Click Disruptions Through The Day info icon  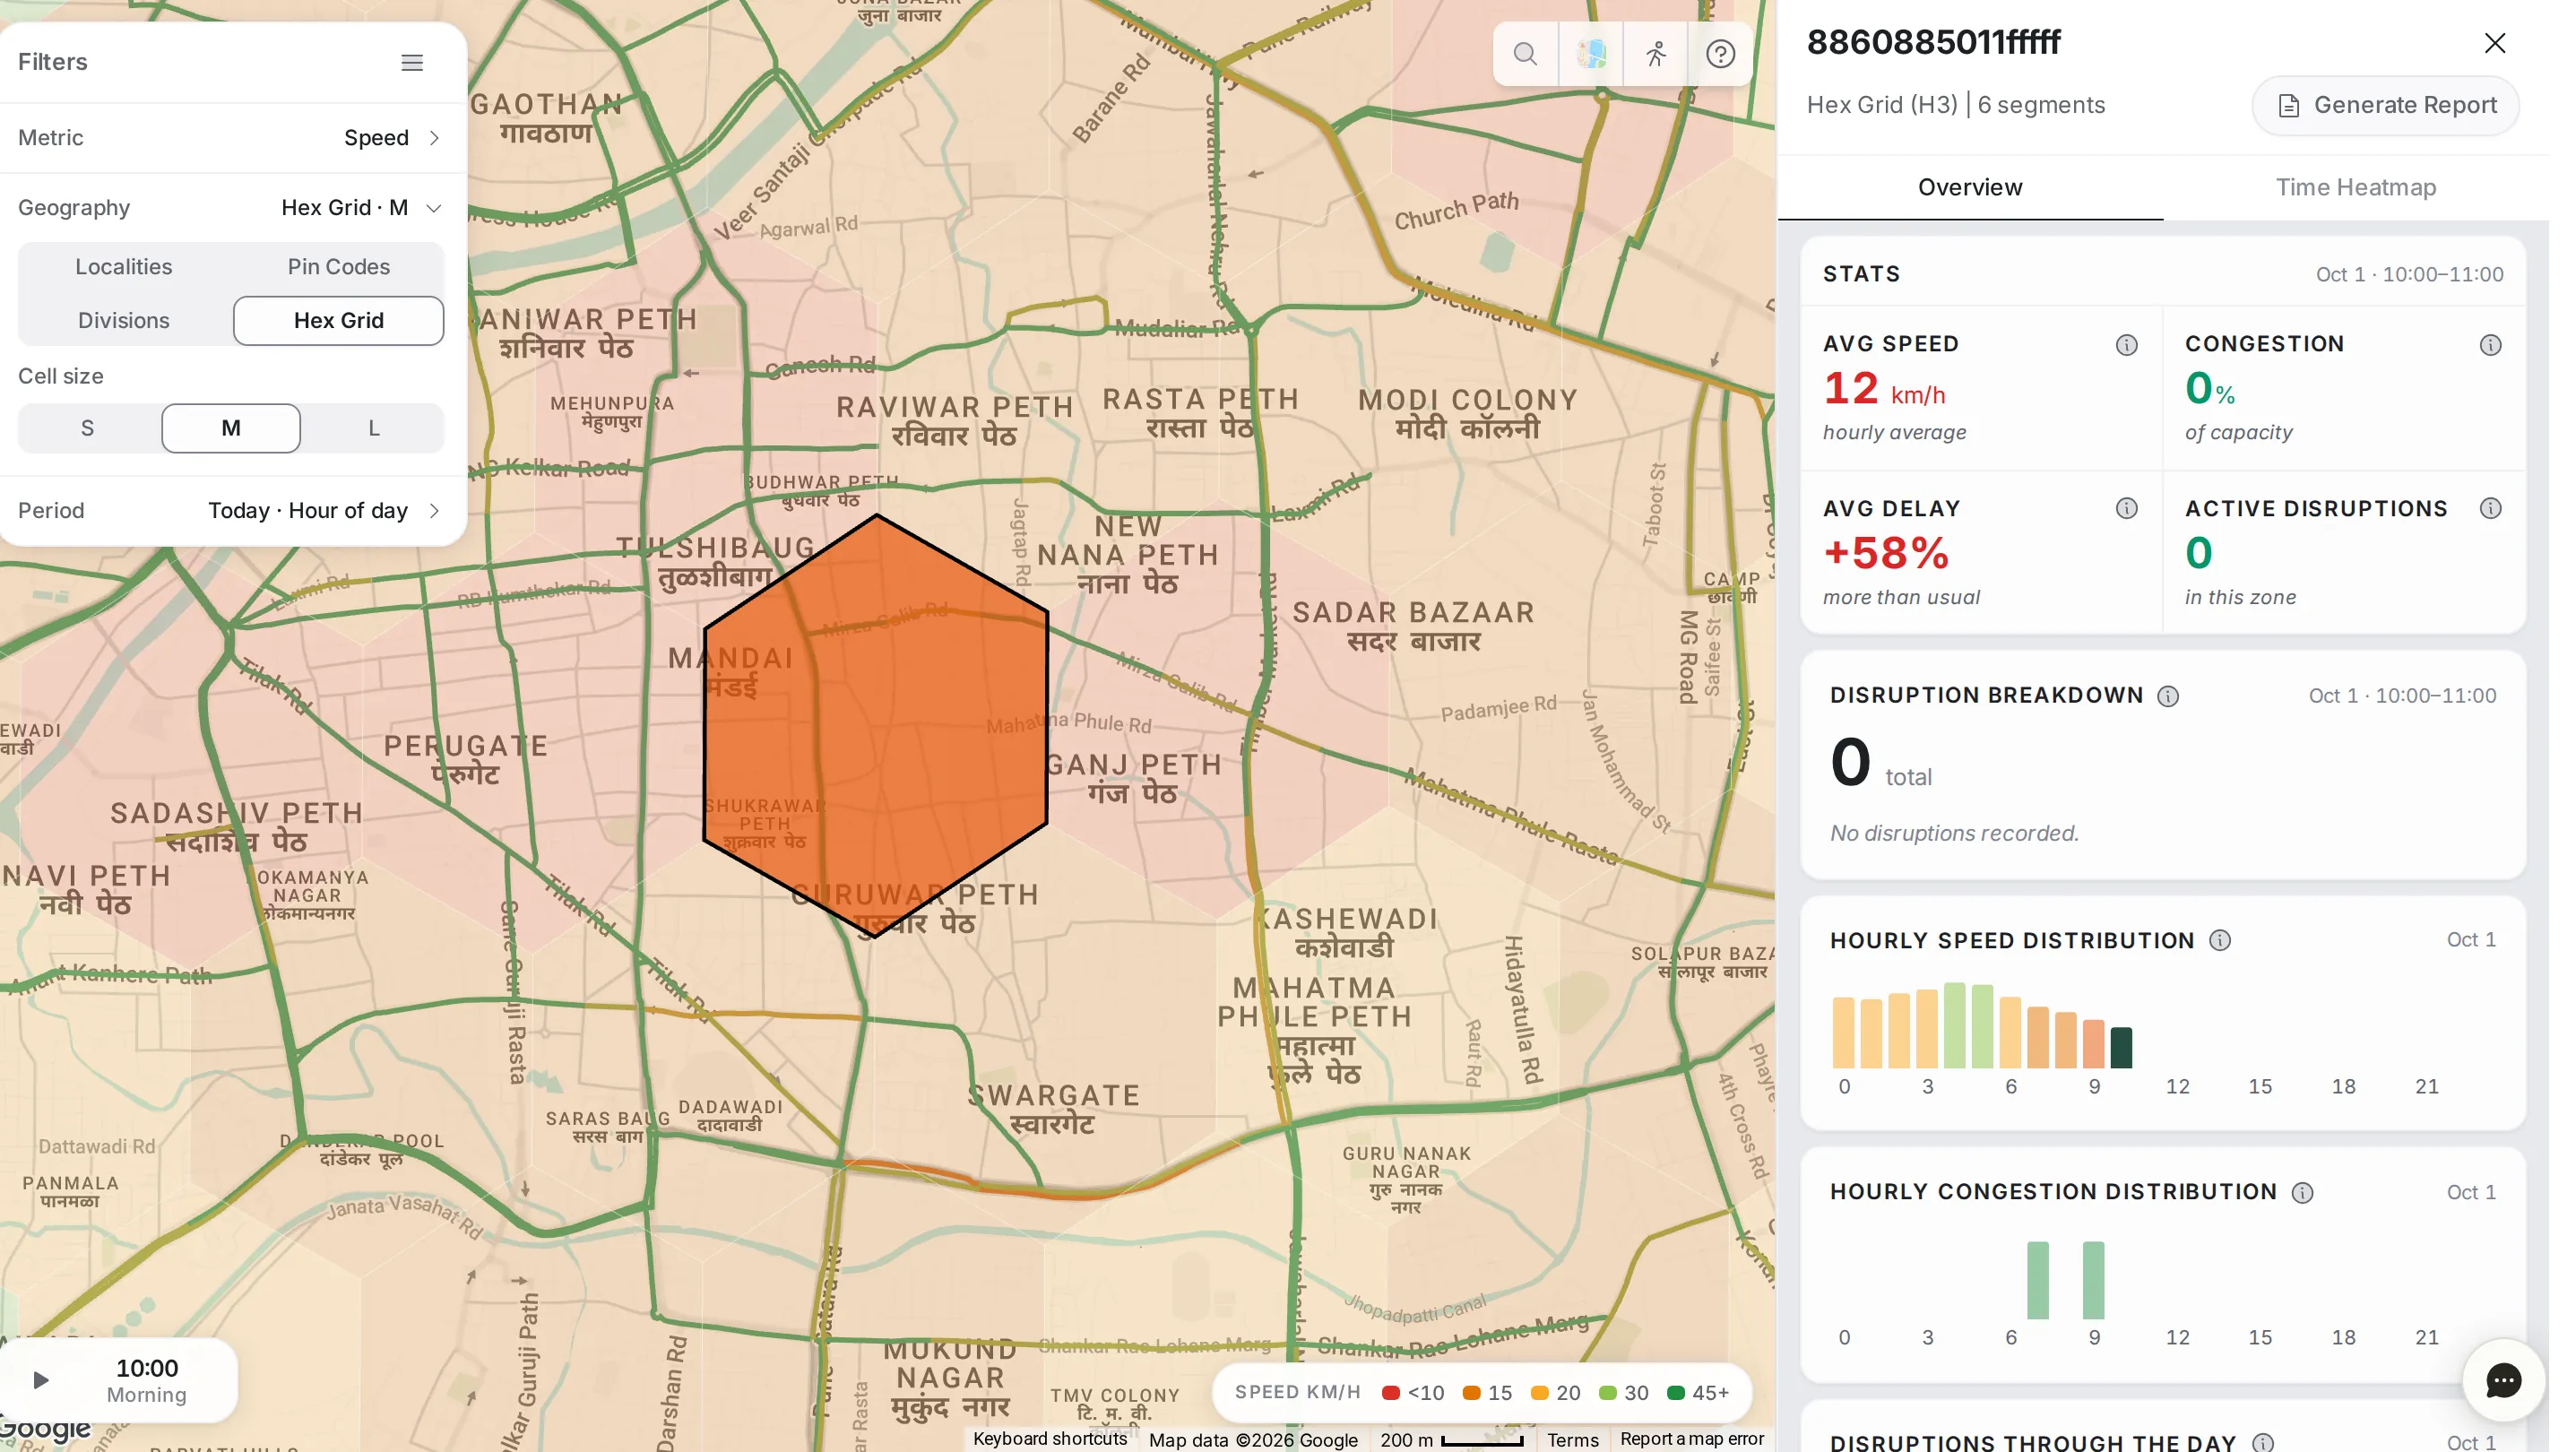[2262, 1442]
